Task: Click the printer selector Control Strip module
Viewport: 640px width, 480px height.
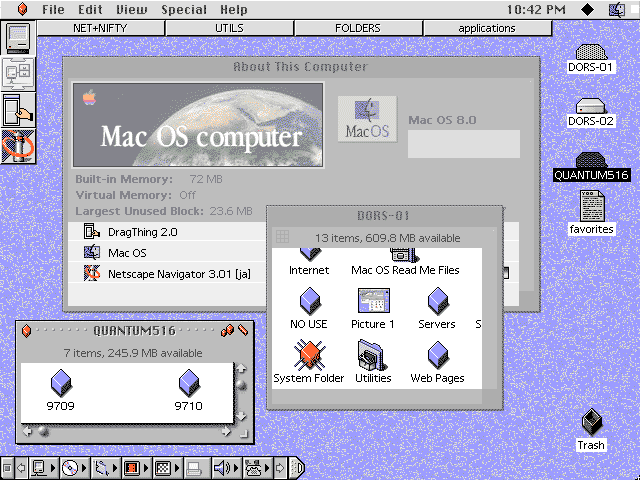Action: tap(197, 468)
